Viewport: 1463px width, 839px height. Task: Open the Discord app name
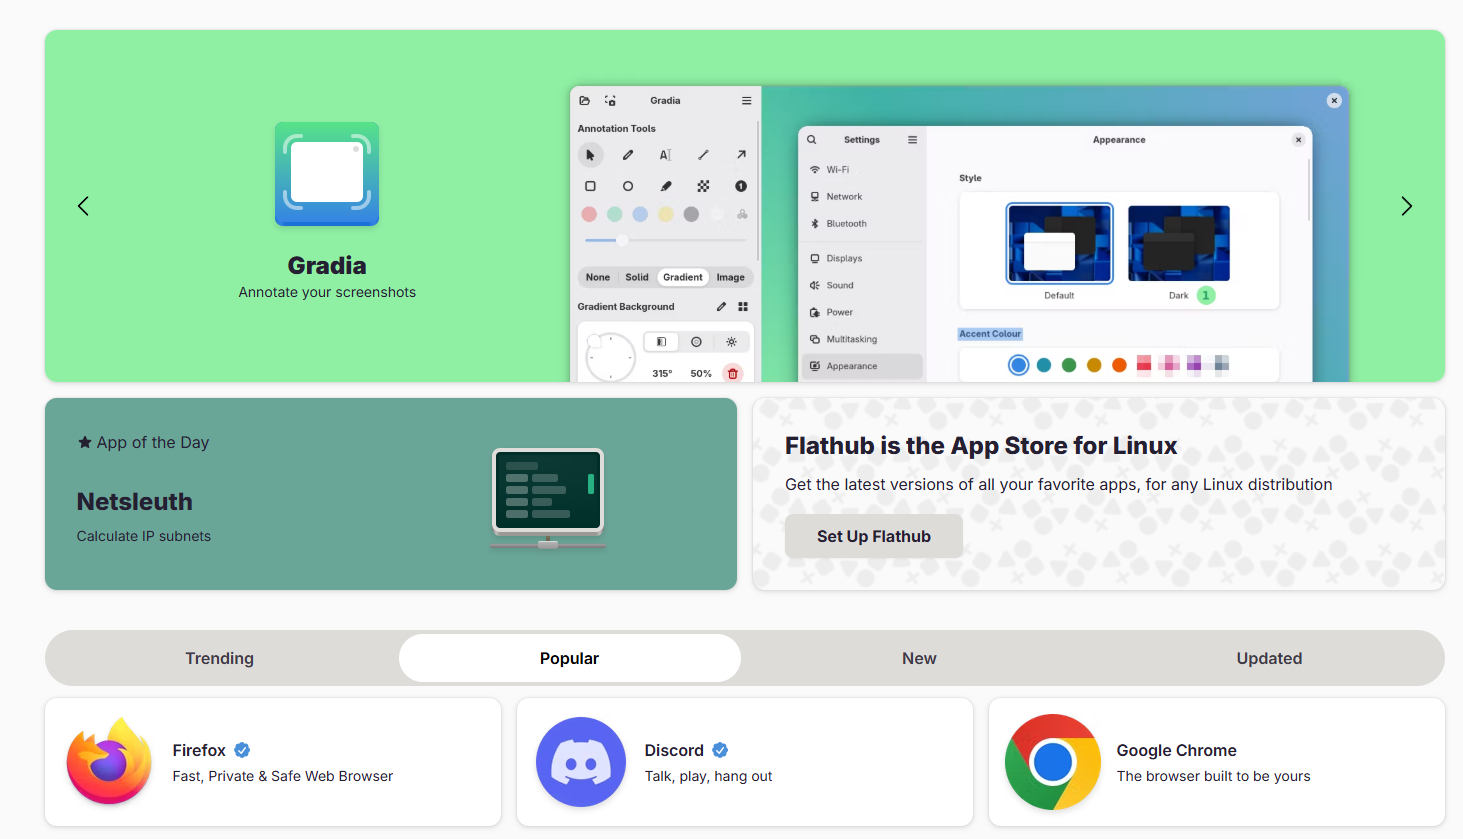point(674,750)
